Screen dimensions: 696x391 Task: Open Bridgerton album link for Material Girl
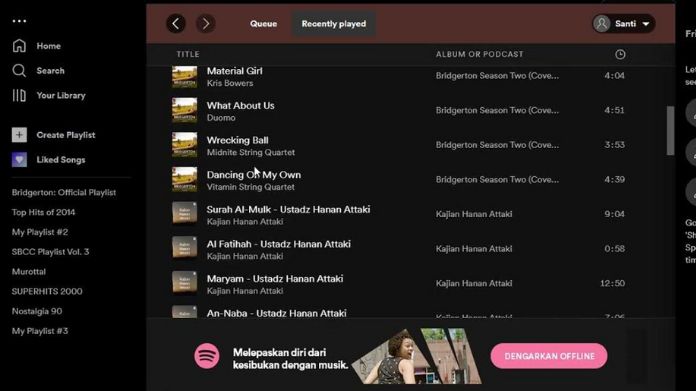click(497, 76)
